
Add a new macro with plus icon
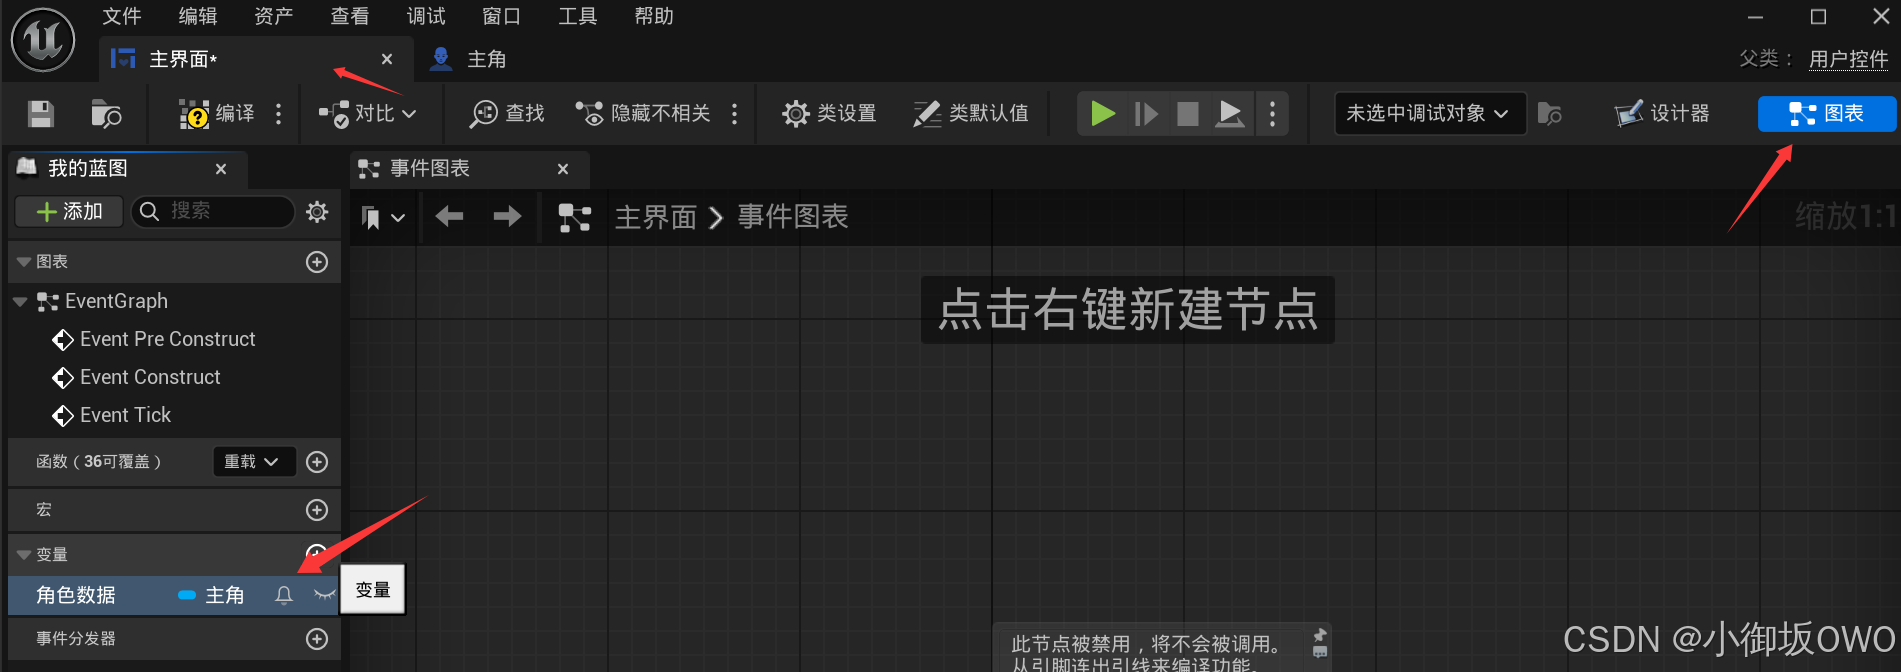317,510
